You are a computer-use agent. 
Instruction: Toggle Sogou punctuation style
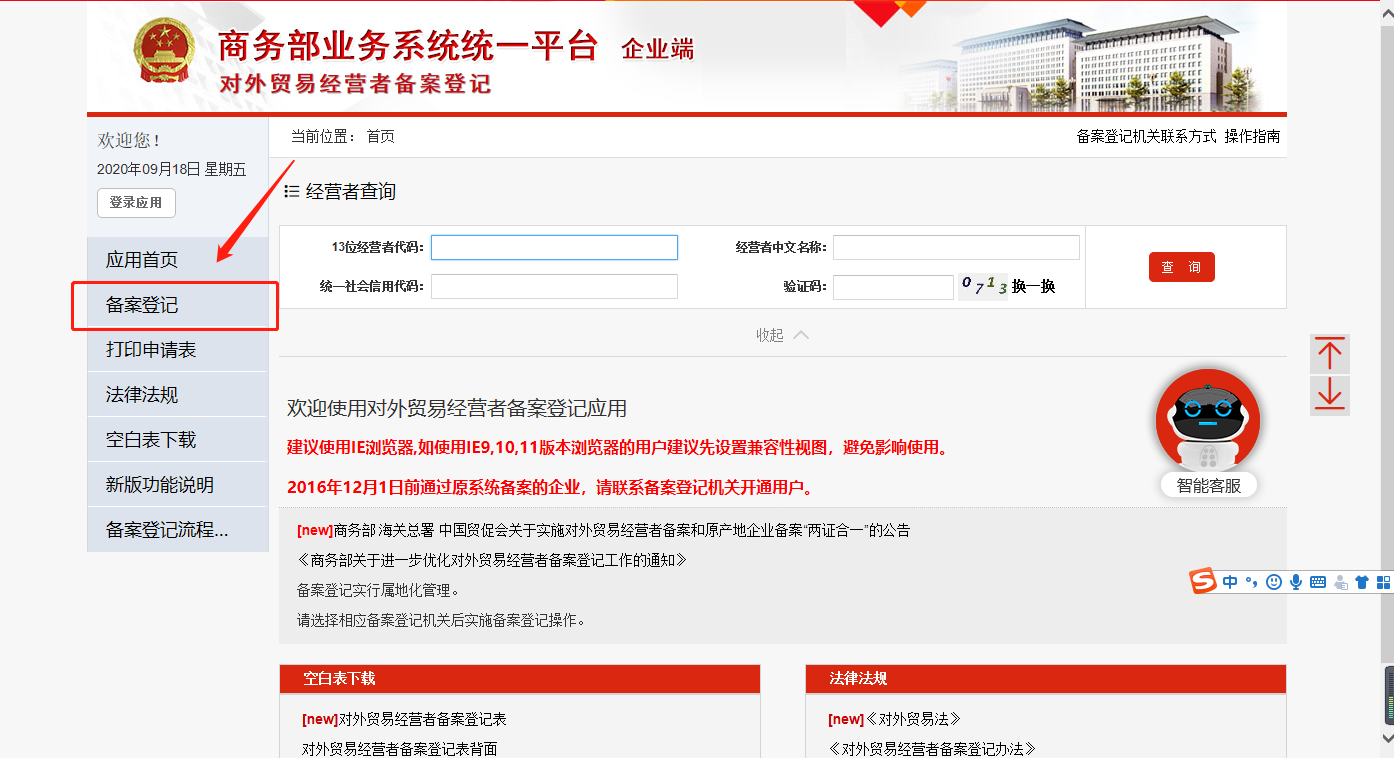point(1251,581)
